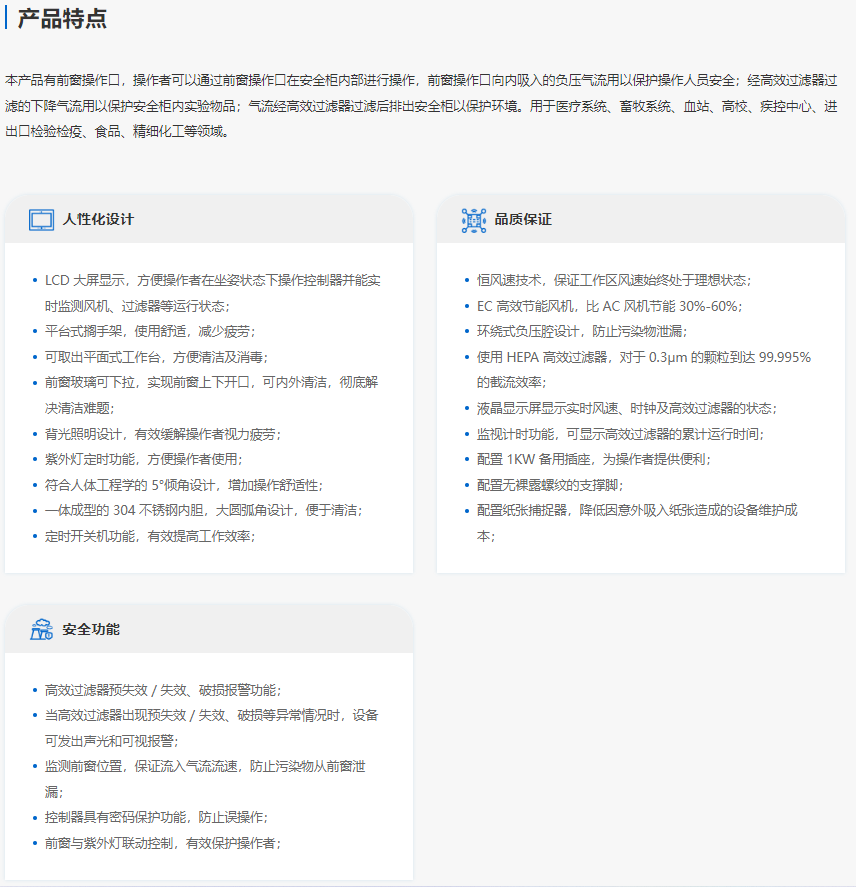
Task: Click the 定时开关机功能 bullet line
Action: (x=150, y=537)
